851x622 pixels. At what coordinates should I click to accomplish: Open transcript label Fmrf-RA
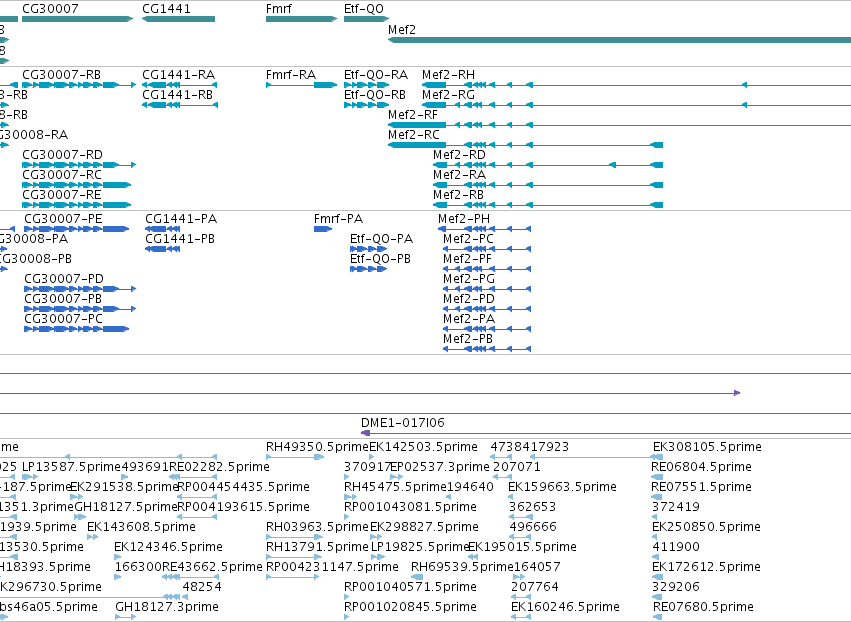(291, 75)
